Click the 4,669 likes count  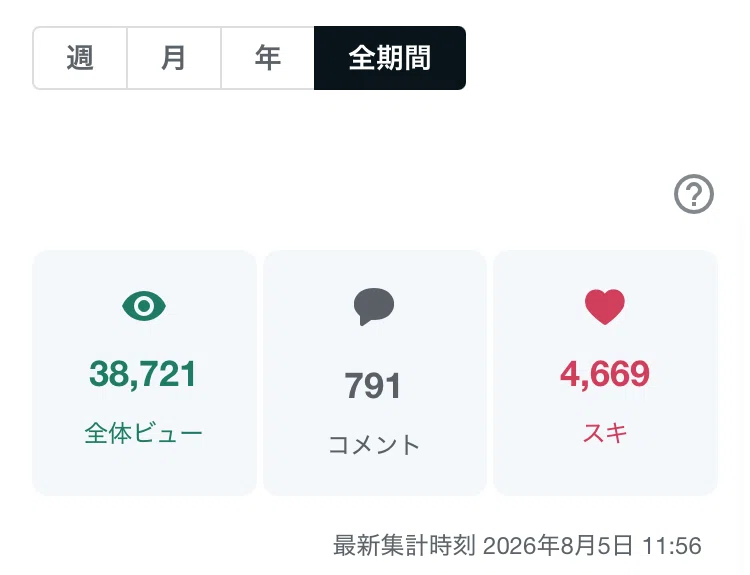coord(605,374)
